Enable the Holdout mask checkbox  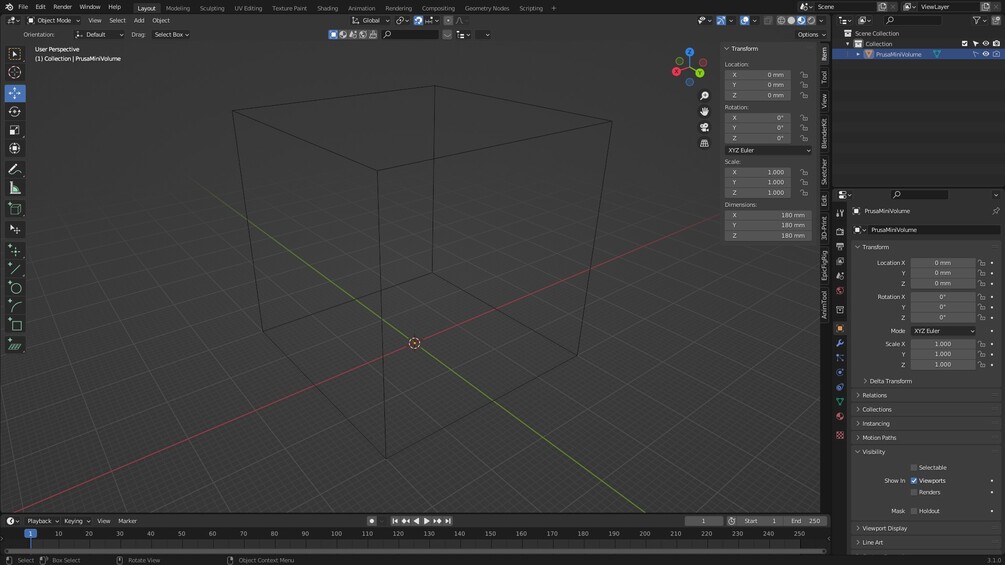click(914, 511)
